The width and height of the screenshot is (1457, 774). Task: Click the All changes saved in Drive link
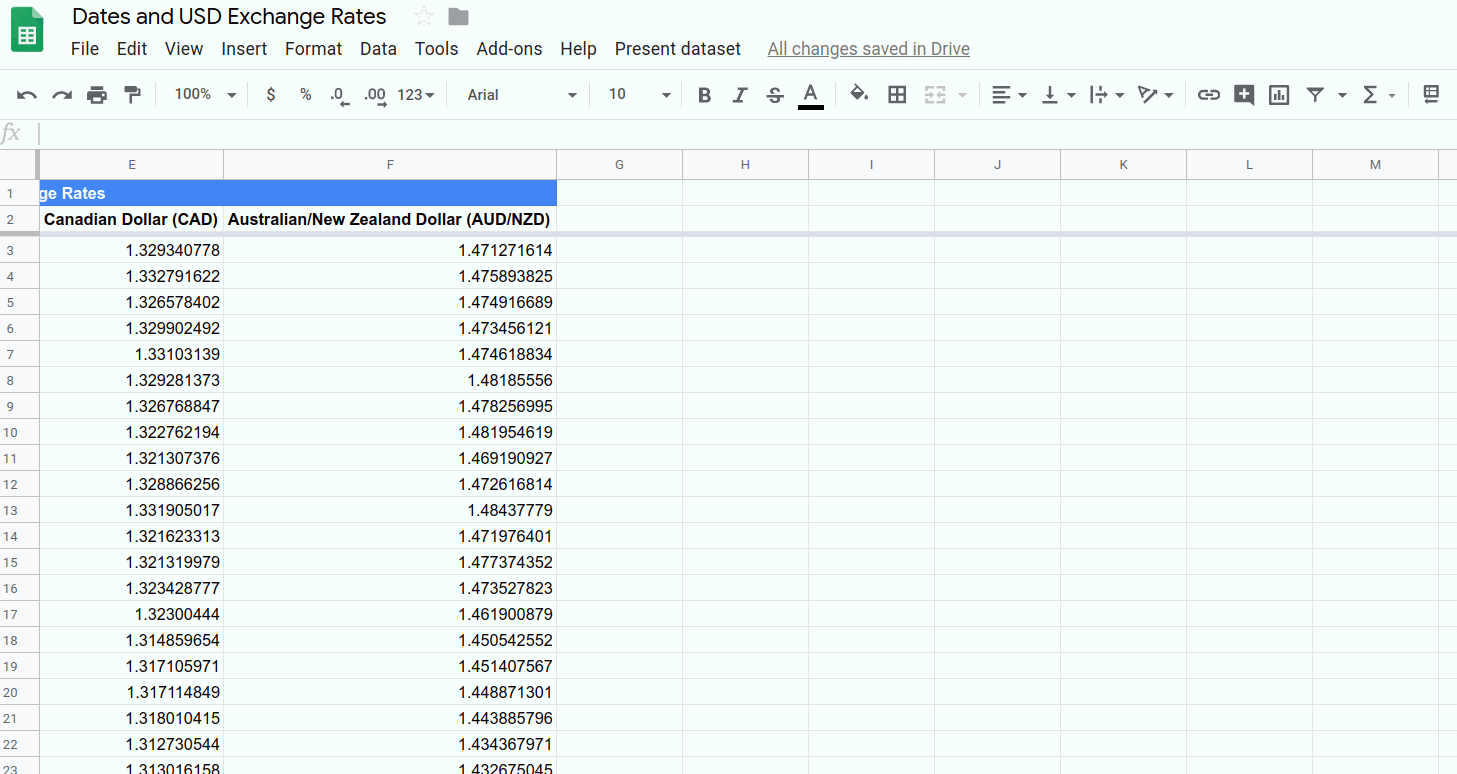[x=868, y=49]
